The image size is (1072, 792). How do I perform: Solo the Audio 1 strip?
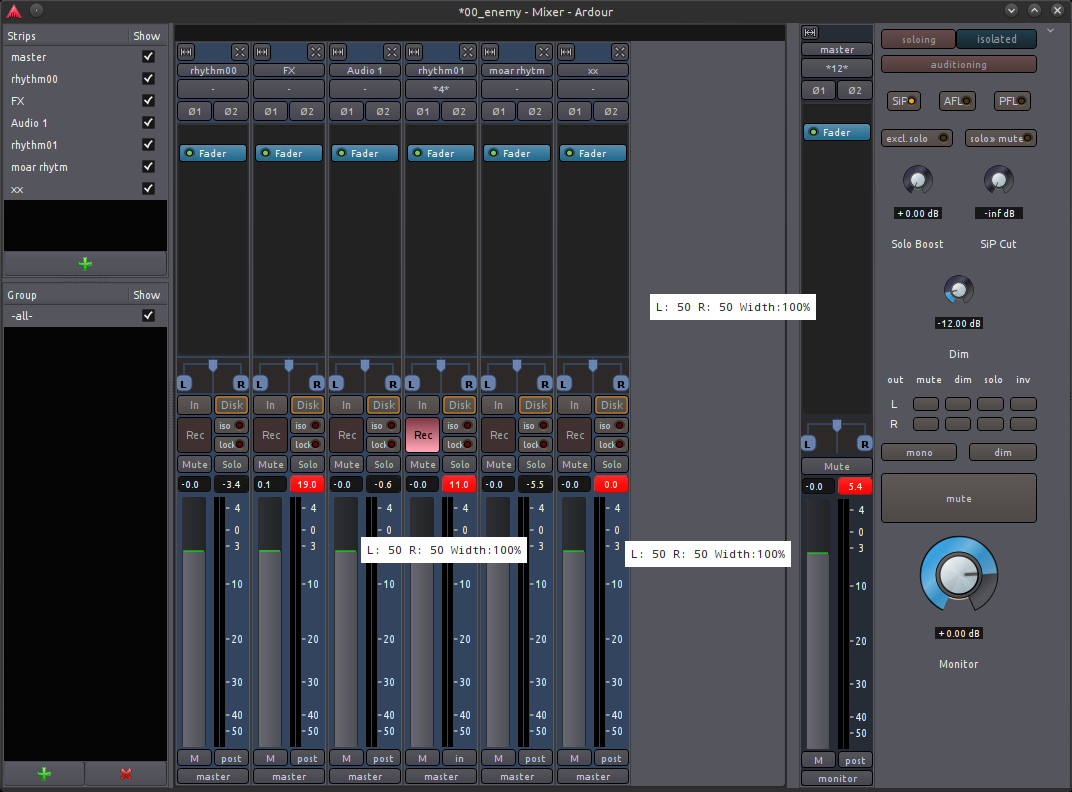click(384, 464)
